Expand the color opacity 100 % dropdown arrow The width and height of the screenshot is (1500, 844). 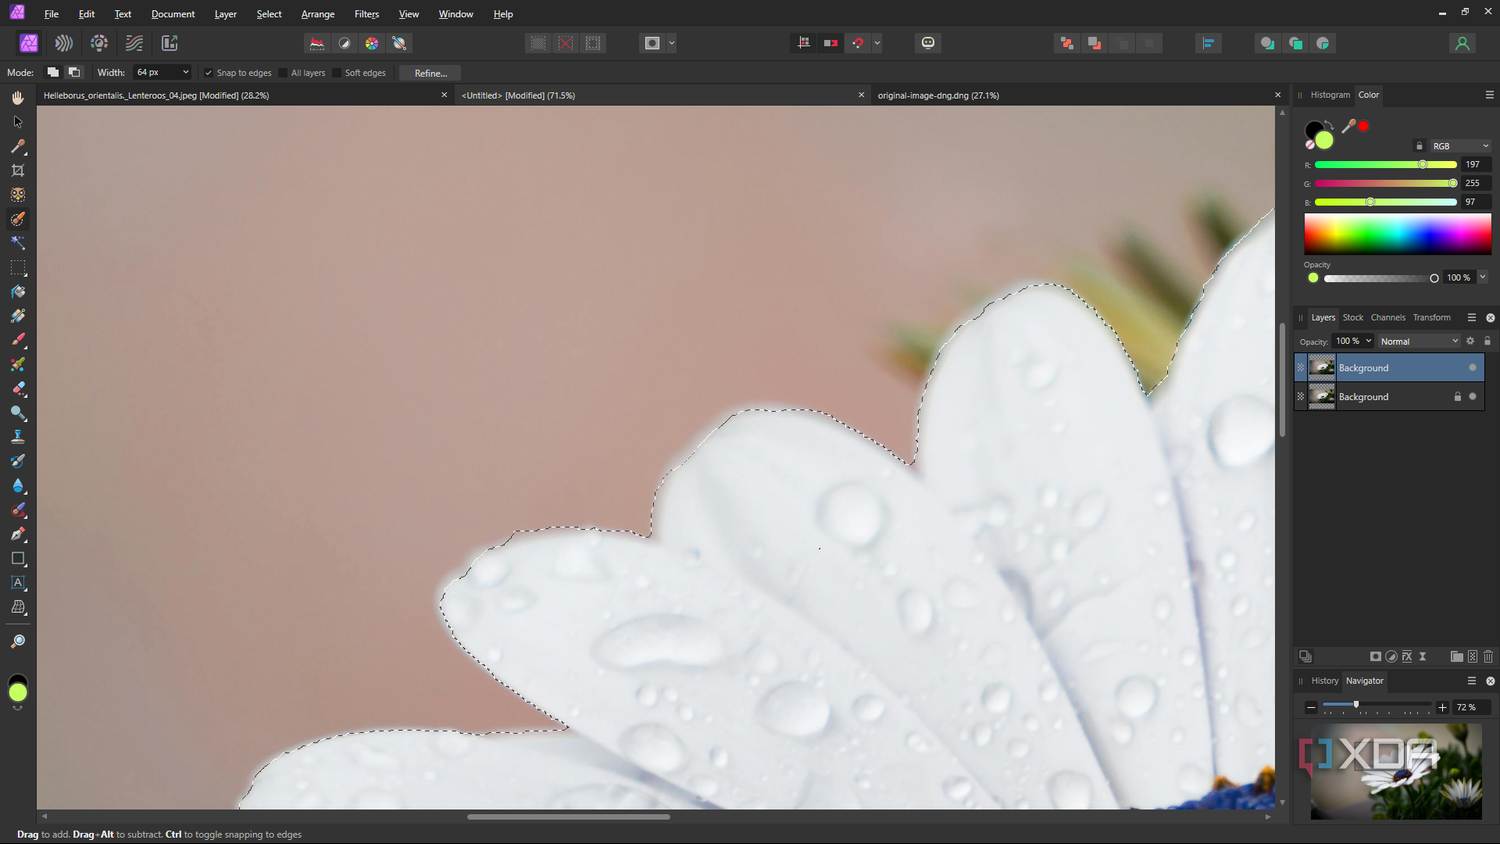point(1483,277)
